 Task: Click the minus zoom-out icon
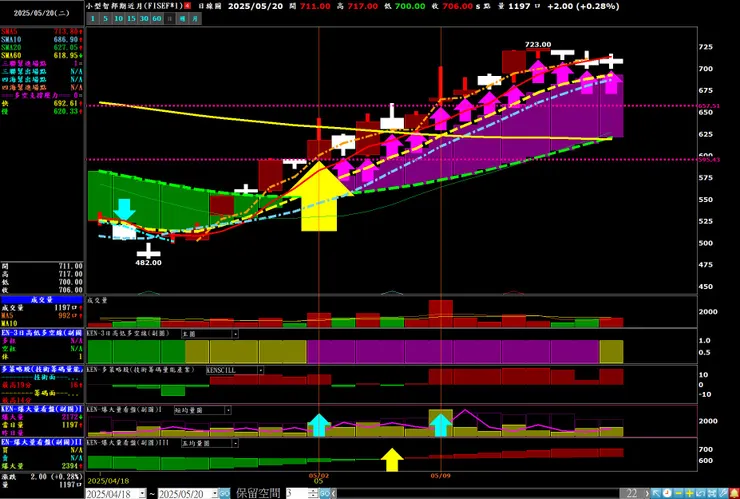(x=678, y=493)
